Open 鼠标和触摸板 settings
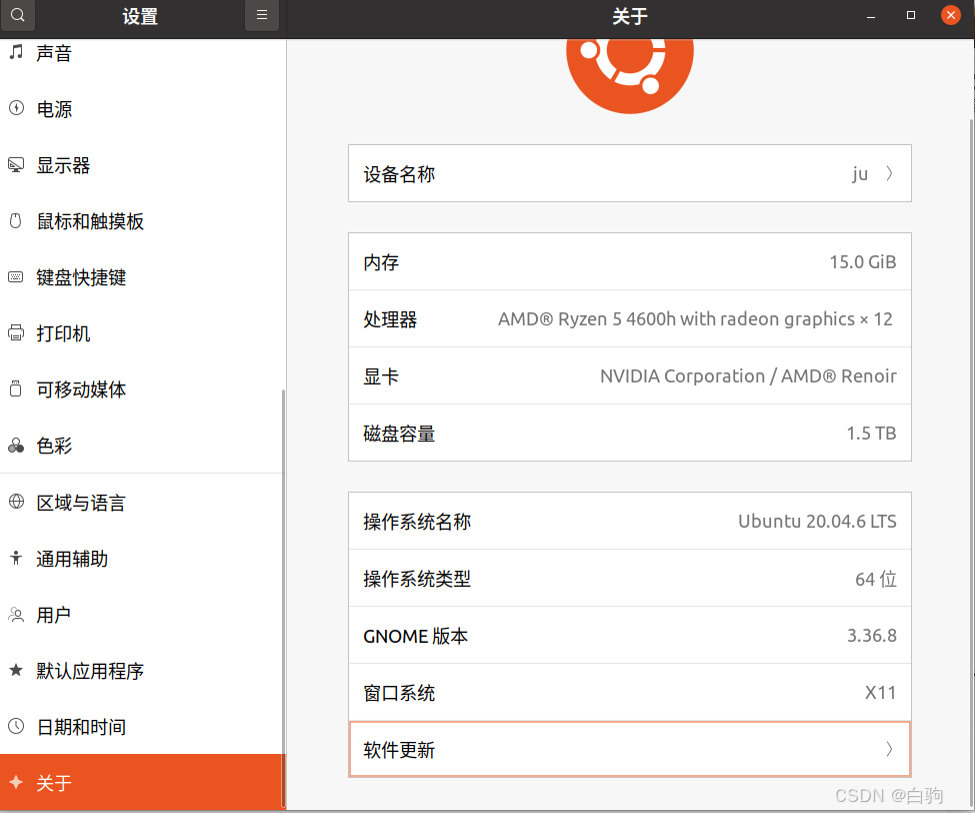 142,221
